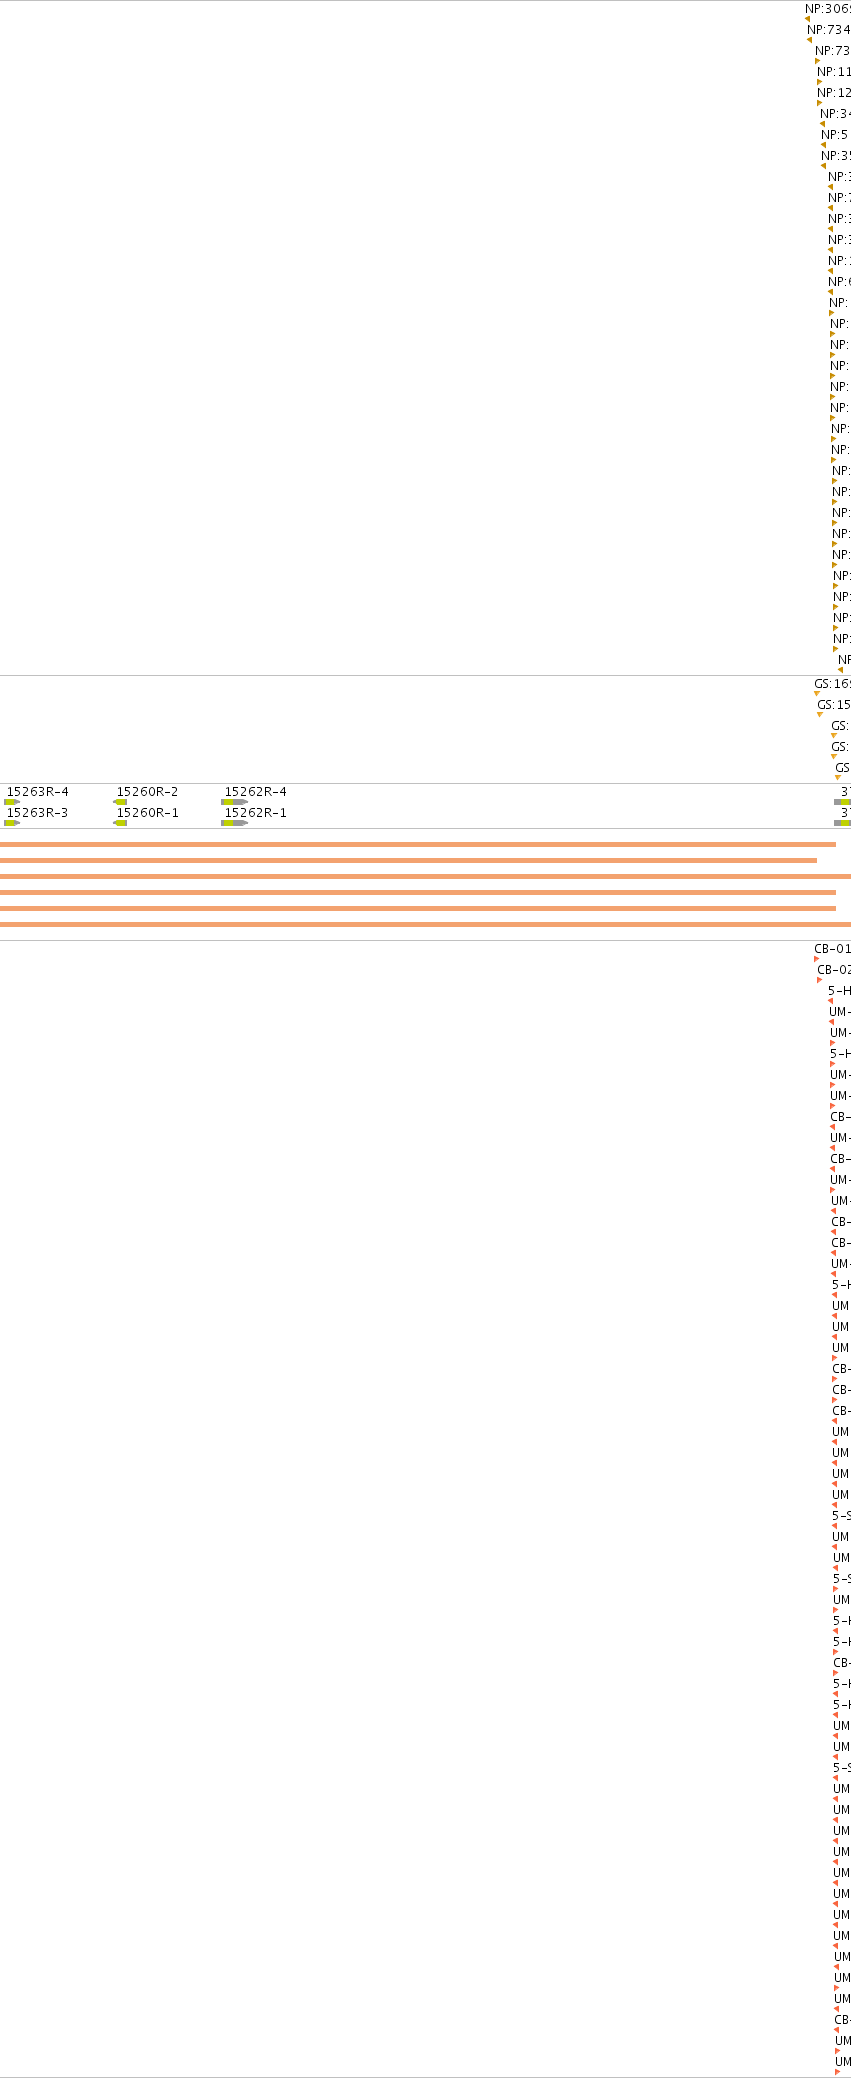Click the 15260R-2 reverse-strand feature glyph
This screenshot has width=851, height=2078.
tap(120, 802)
